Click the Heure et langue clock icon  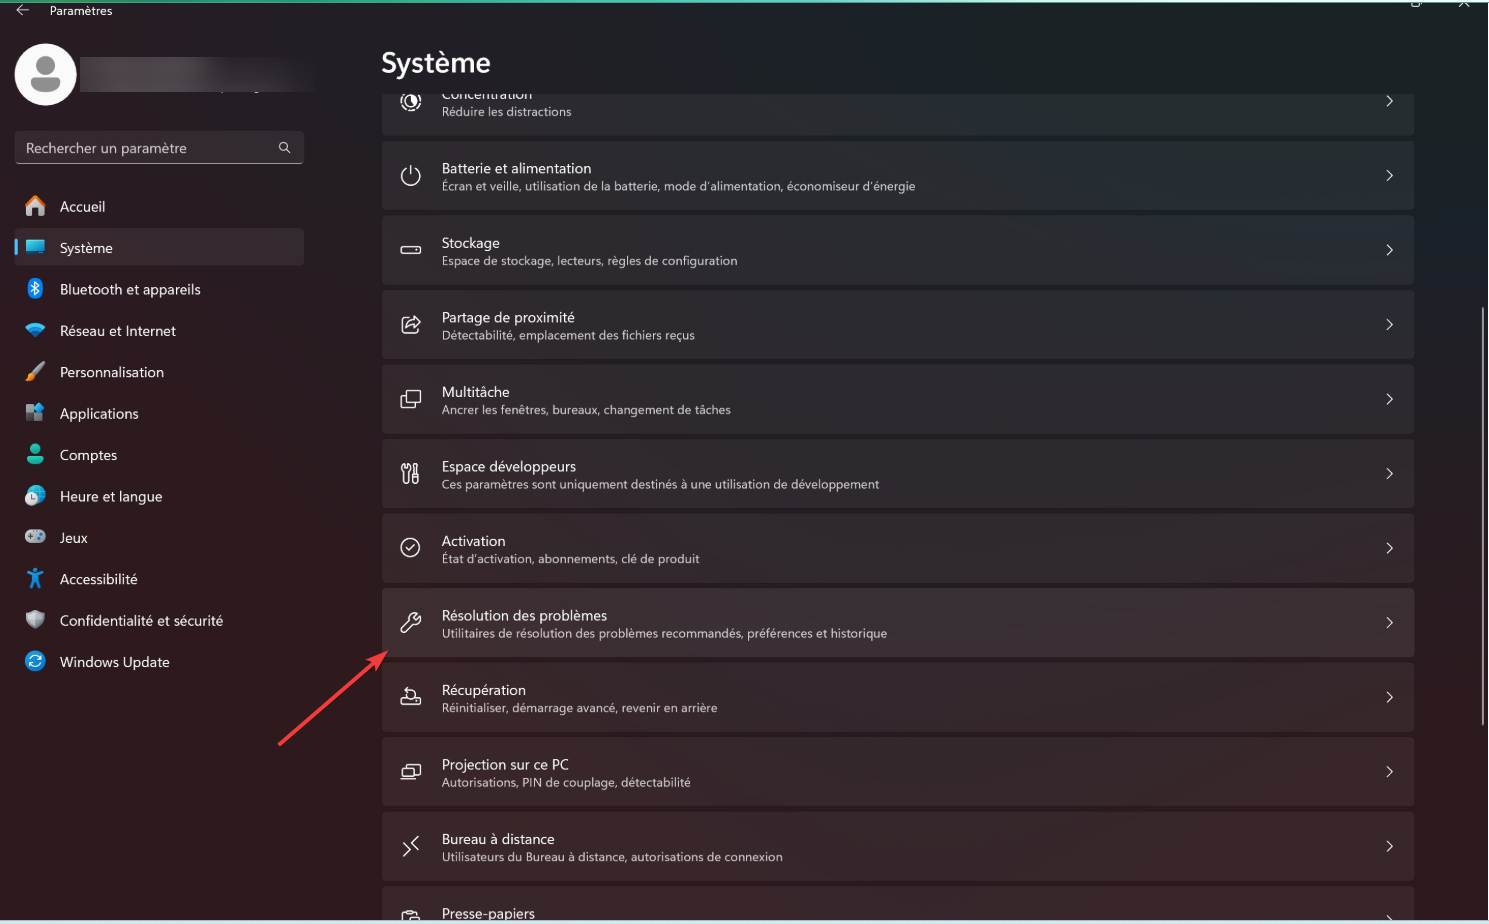coord(35,496)
